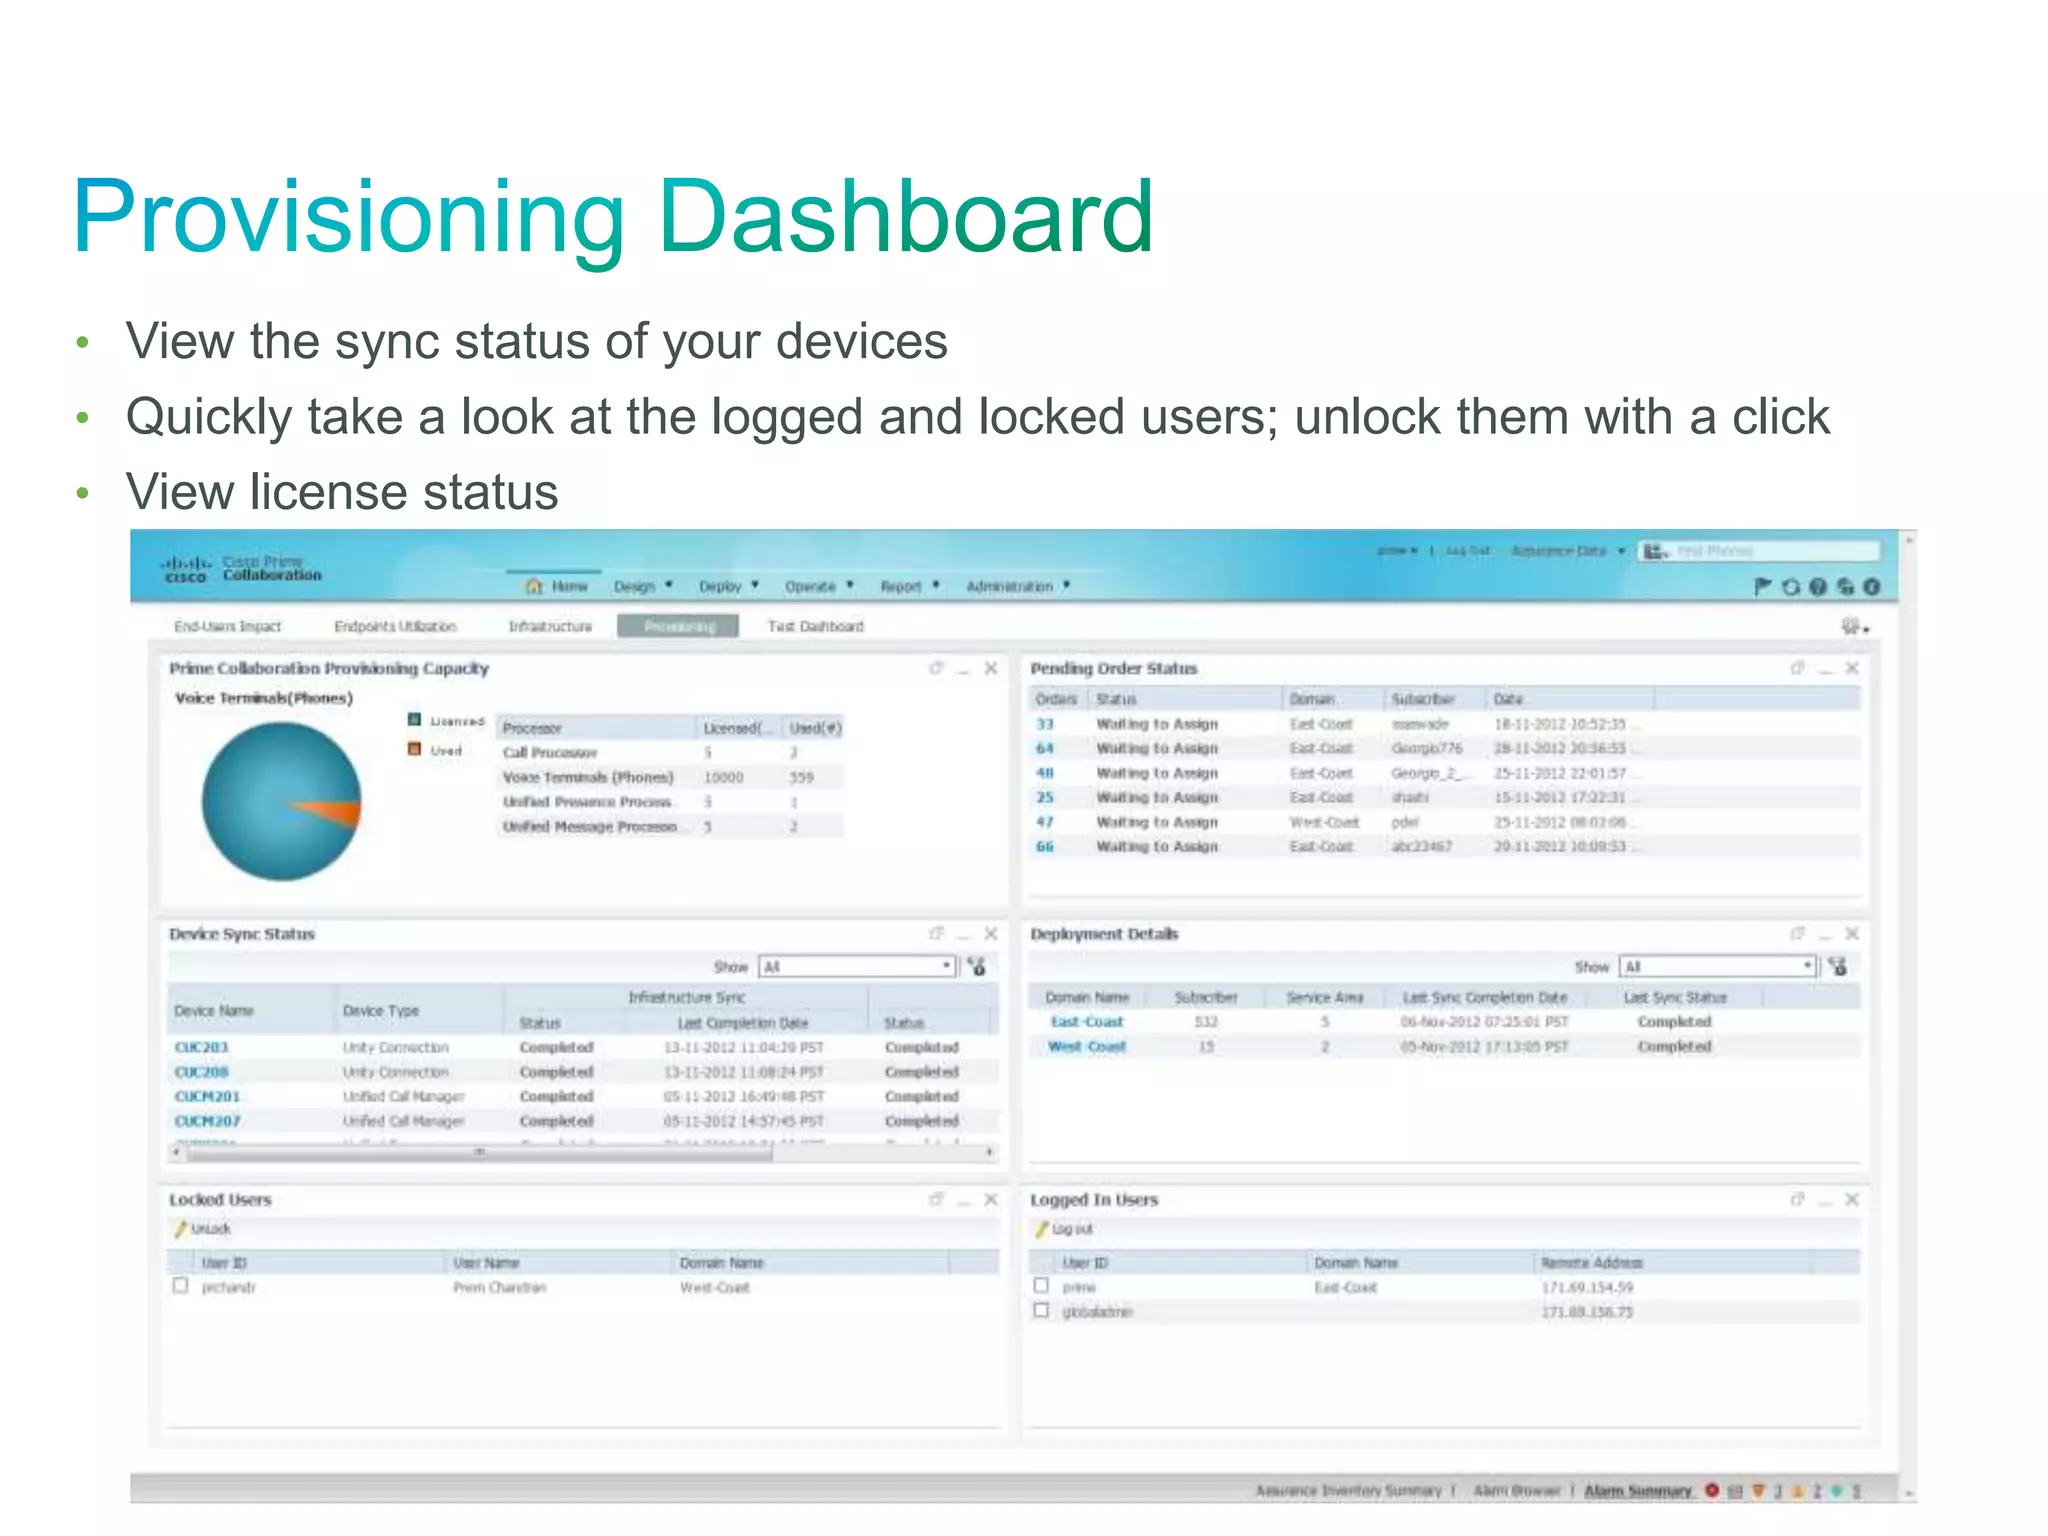Click Unlock pencil icon in Locked Users
Screen dimensions: 2048x1536
coord(181,1229)
